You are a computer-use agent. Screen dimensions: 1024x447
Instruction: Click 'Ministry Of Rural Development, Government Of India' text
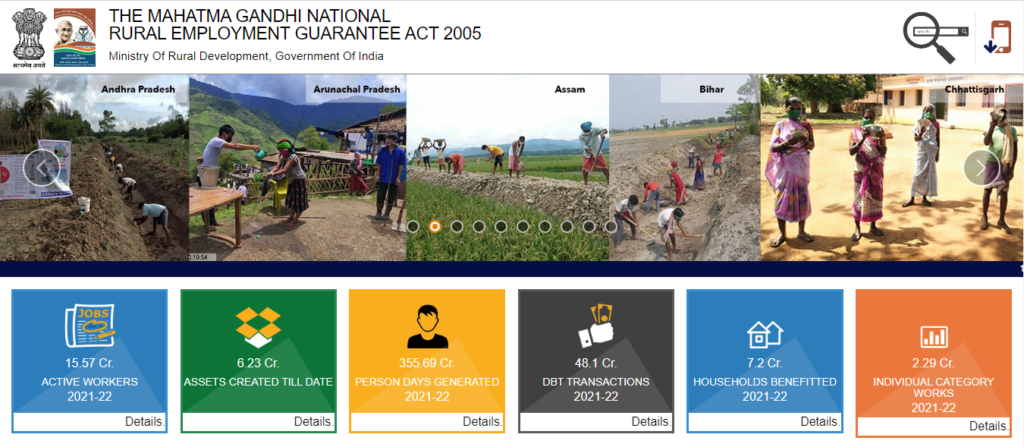point(246,56)
